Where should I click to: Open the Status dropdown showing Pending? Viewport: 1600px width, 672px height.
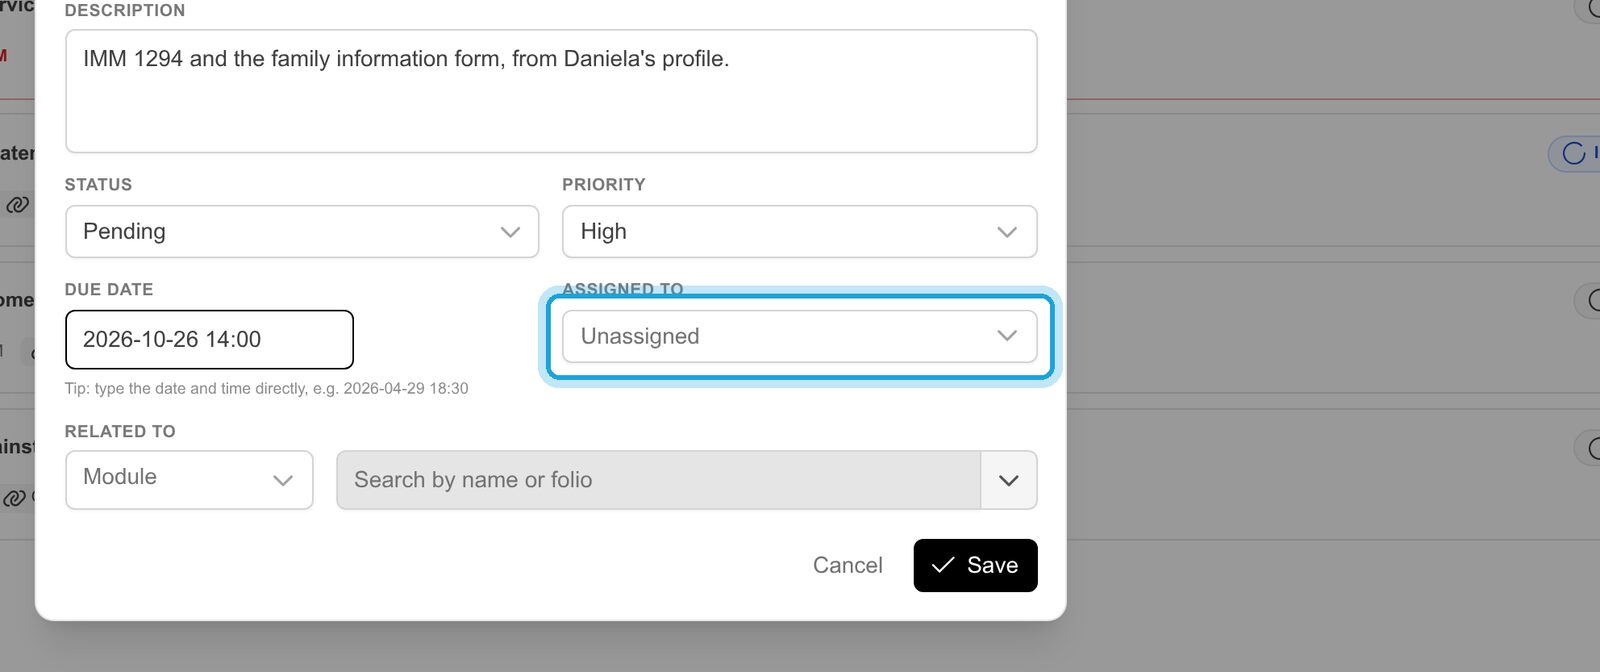click(302, 232)
